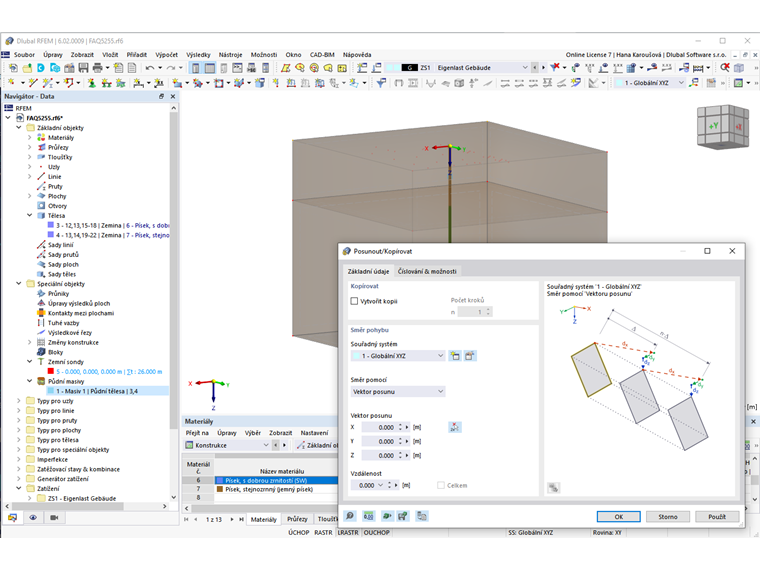This screenshot has height=570, width=760.
Task: Toggle OUCHOP in status bar
Action: 377,532
